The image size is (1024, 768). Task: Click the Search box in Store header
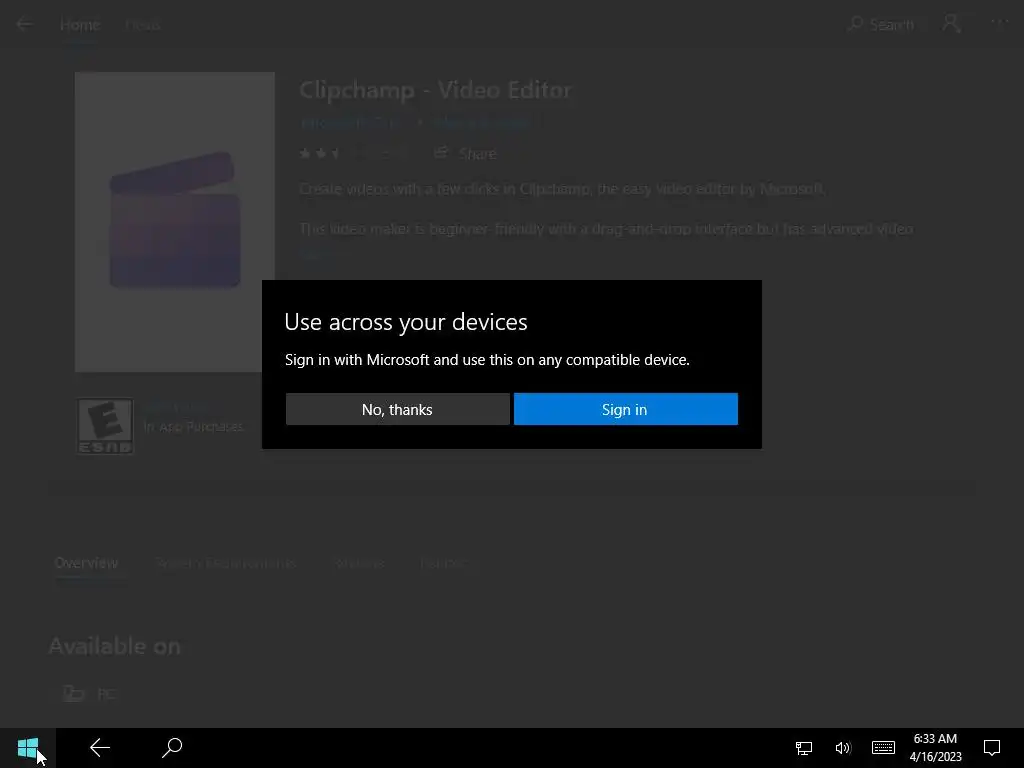tap(881, 25)
